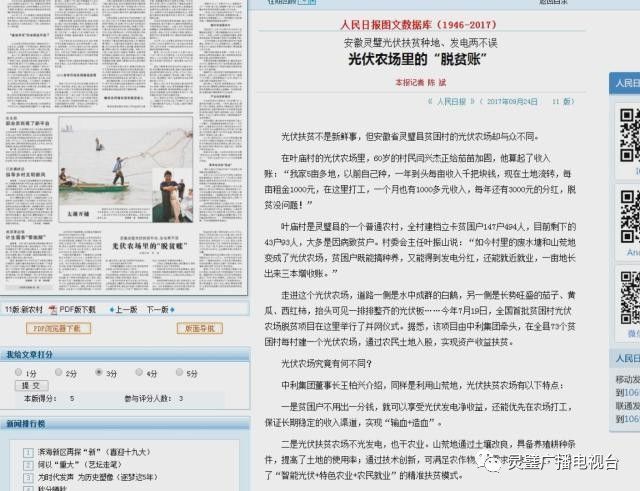Click 光伏农场里的“脱贫账” headline in page thumbnail
The height and width of the screenshot is (491, 640).
pyautogui.click(x=150, y=246)
